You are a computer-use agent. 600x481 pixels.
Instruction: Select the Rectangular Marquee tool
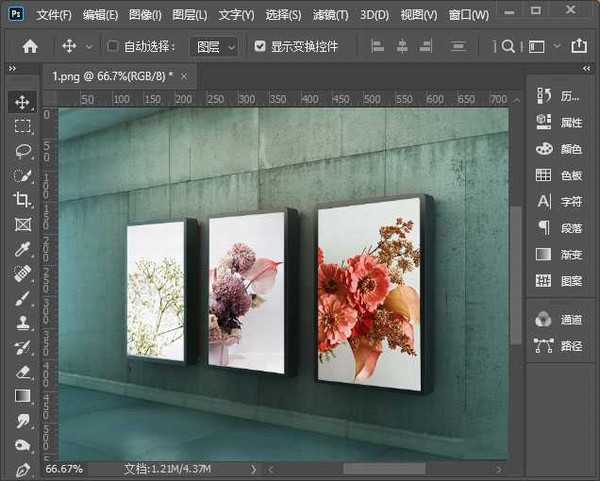(22, 127)
